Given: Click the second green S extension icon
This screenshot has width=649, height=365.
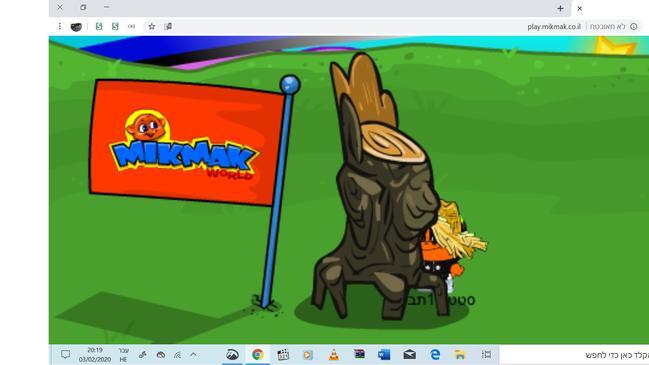Looking at the screenshot, I should [115, 26].
